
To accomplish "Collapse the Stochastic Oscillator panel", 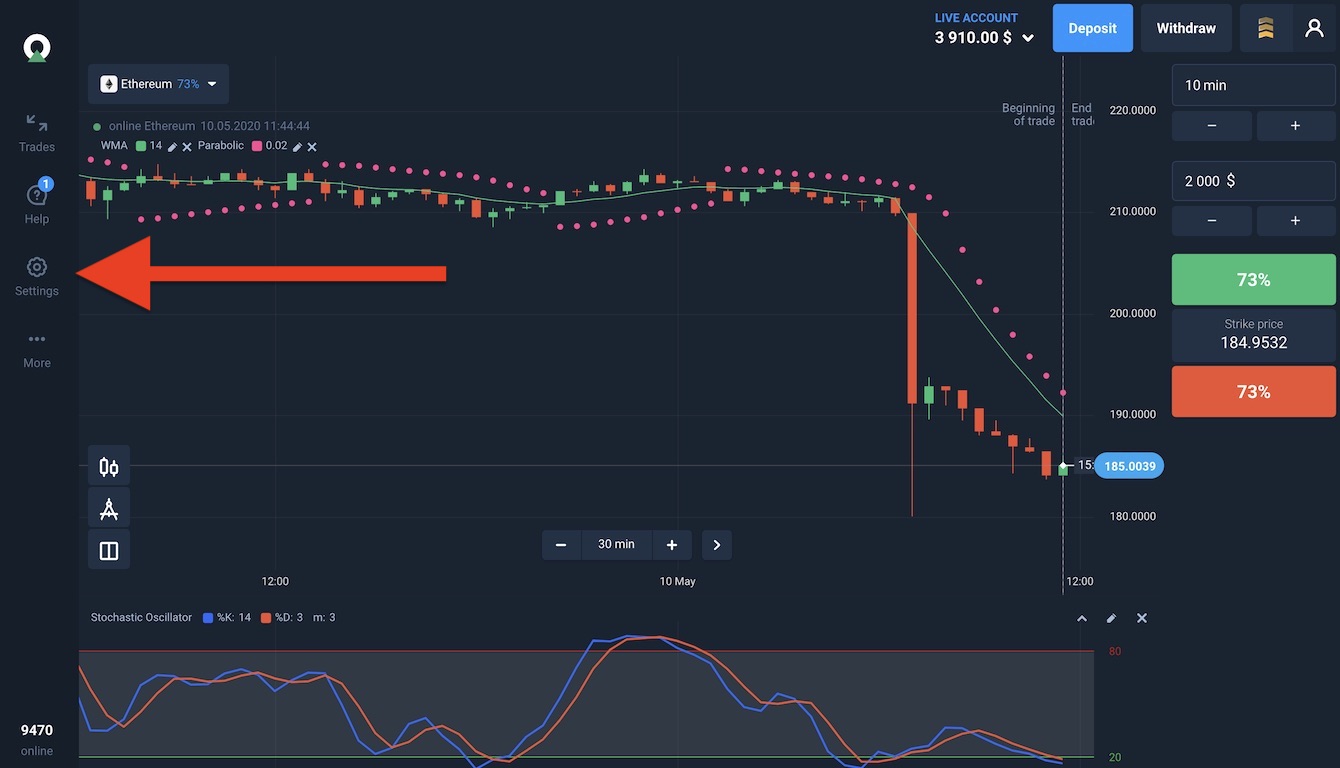I will (x=1081, y=618).
